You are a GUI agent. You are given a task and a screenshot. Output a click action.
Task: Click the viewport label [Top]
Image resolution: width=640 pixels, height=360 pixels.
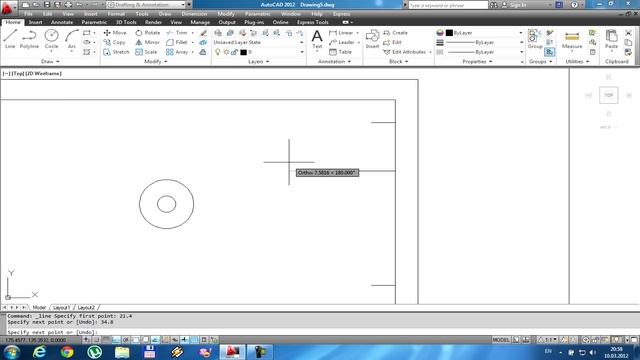pyautogui.click(x=19, y=73)
